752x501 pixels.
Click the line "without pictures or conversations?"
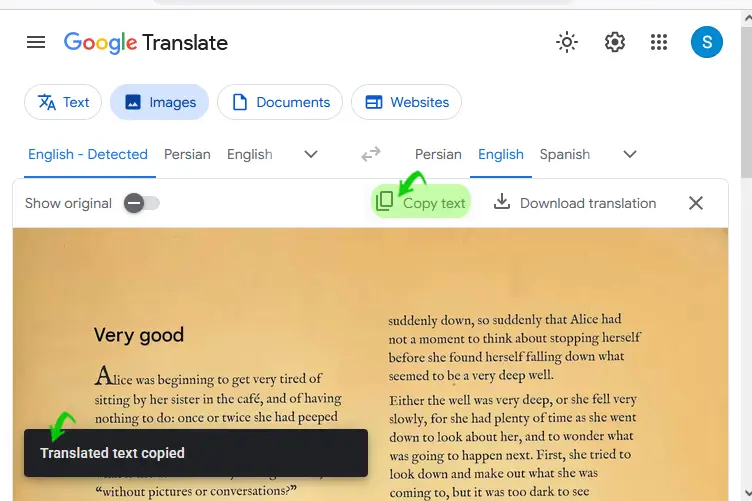[196, 491]
